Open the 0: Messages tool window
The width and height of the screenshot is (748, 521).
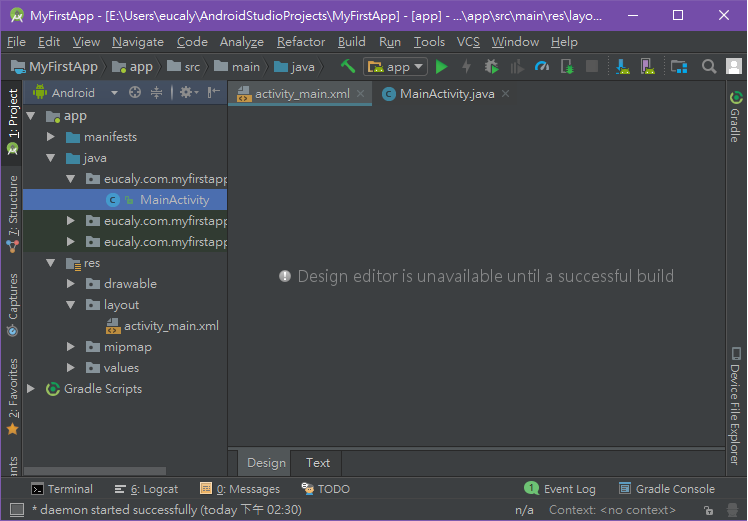pyautogui.click(x=240, y=489)
